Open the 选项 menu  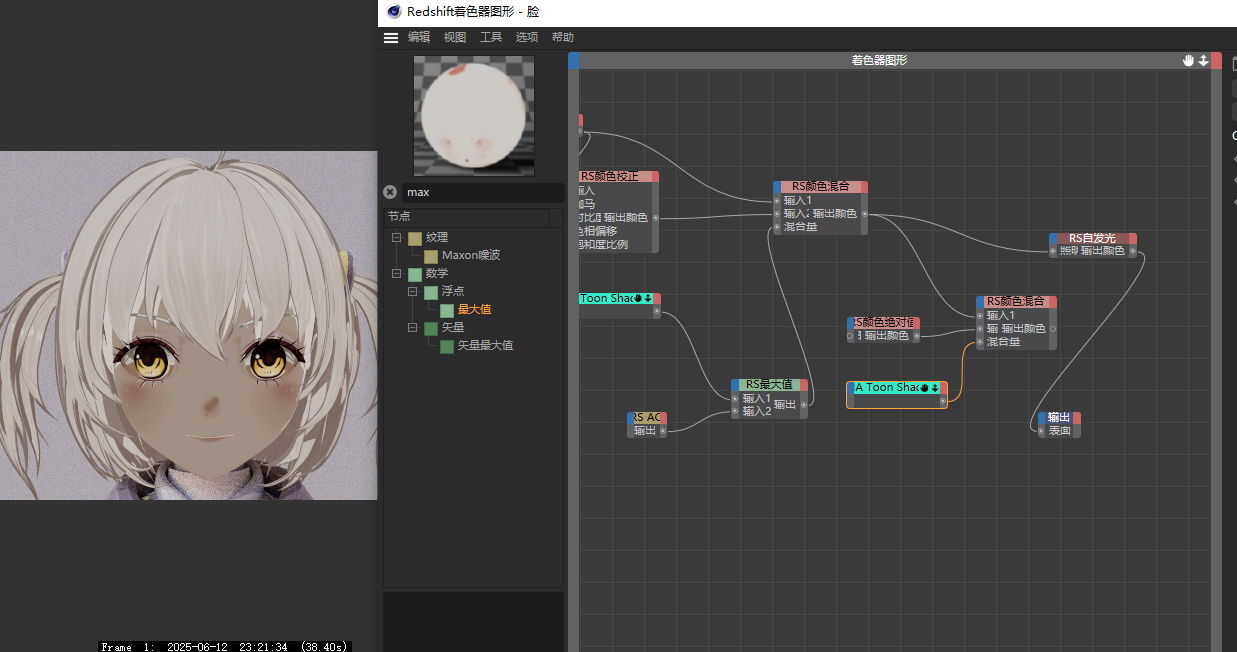527,37
